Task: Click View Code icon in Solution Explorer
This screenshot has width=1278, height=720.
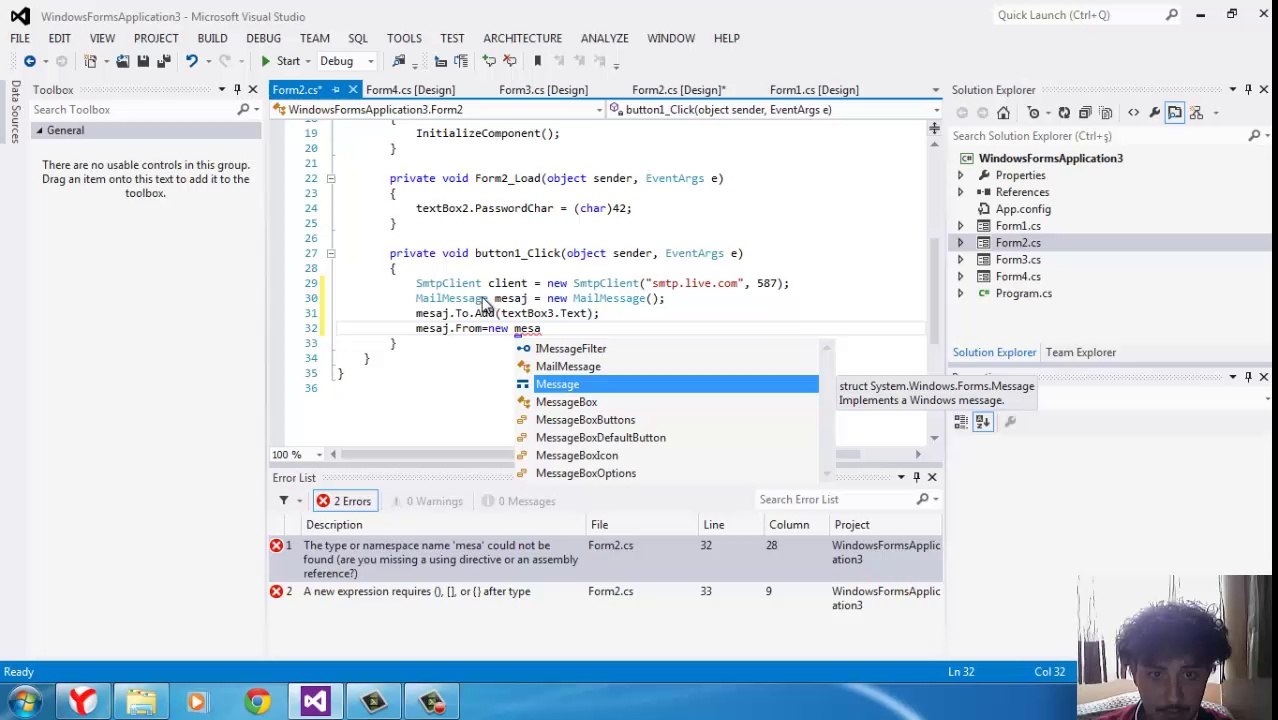Action: click(x=1133, y=113)
